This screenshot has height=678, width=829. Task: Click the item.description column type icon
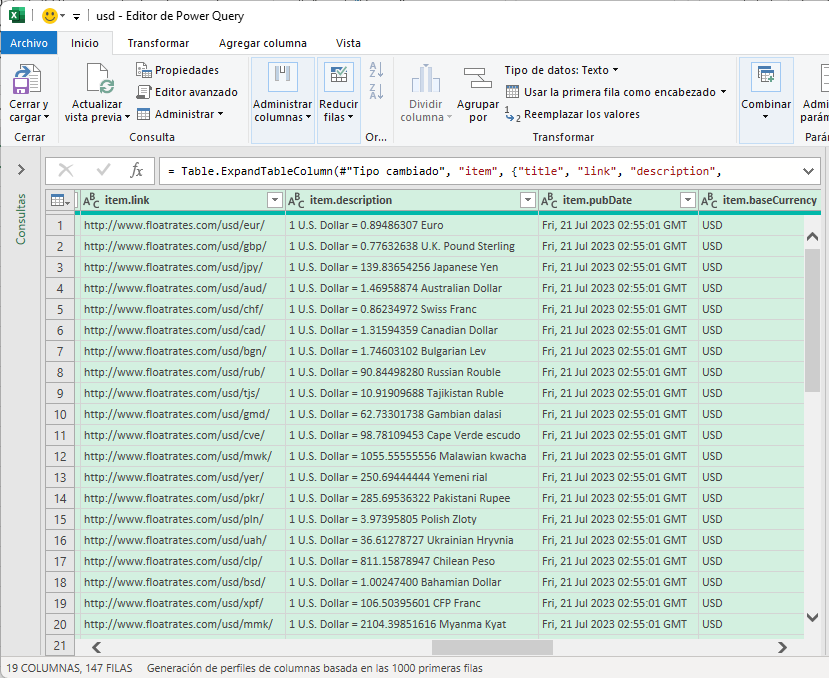[x=296, y=200]
